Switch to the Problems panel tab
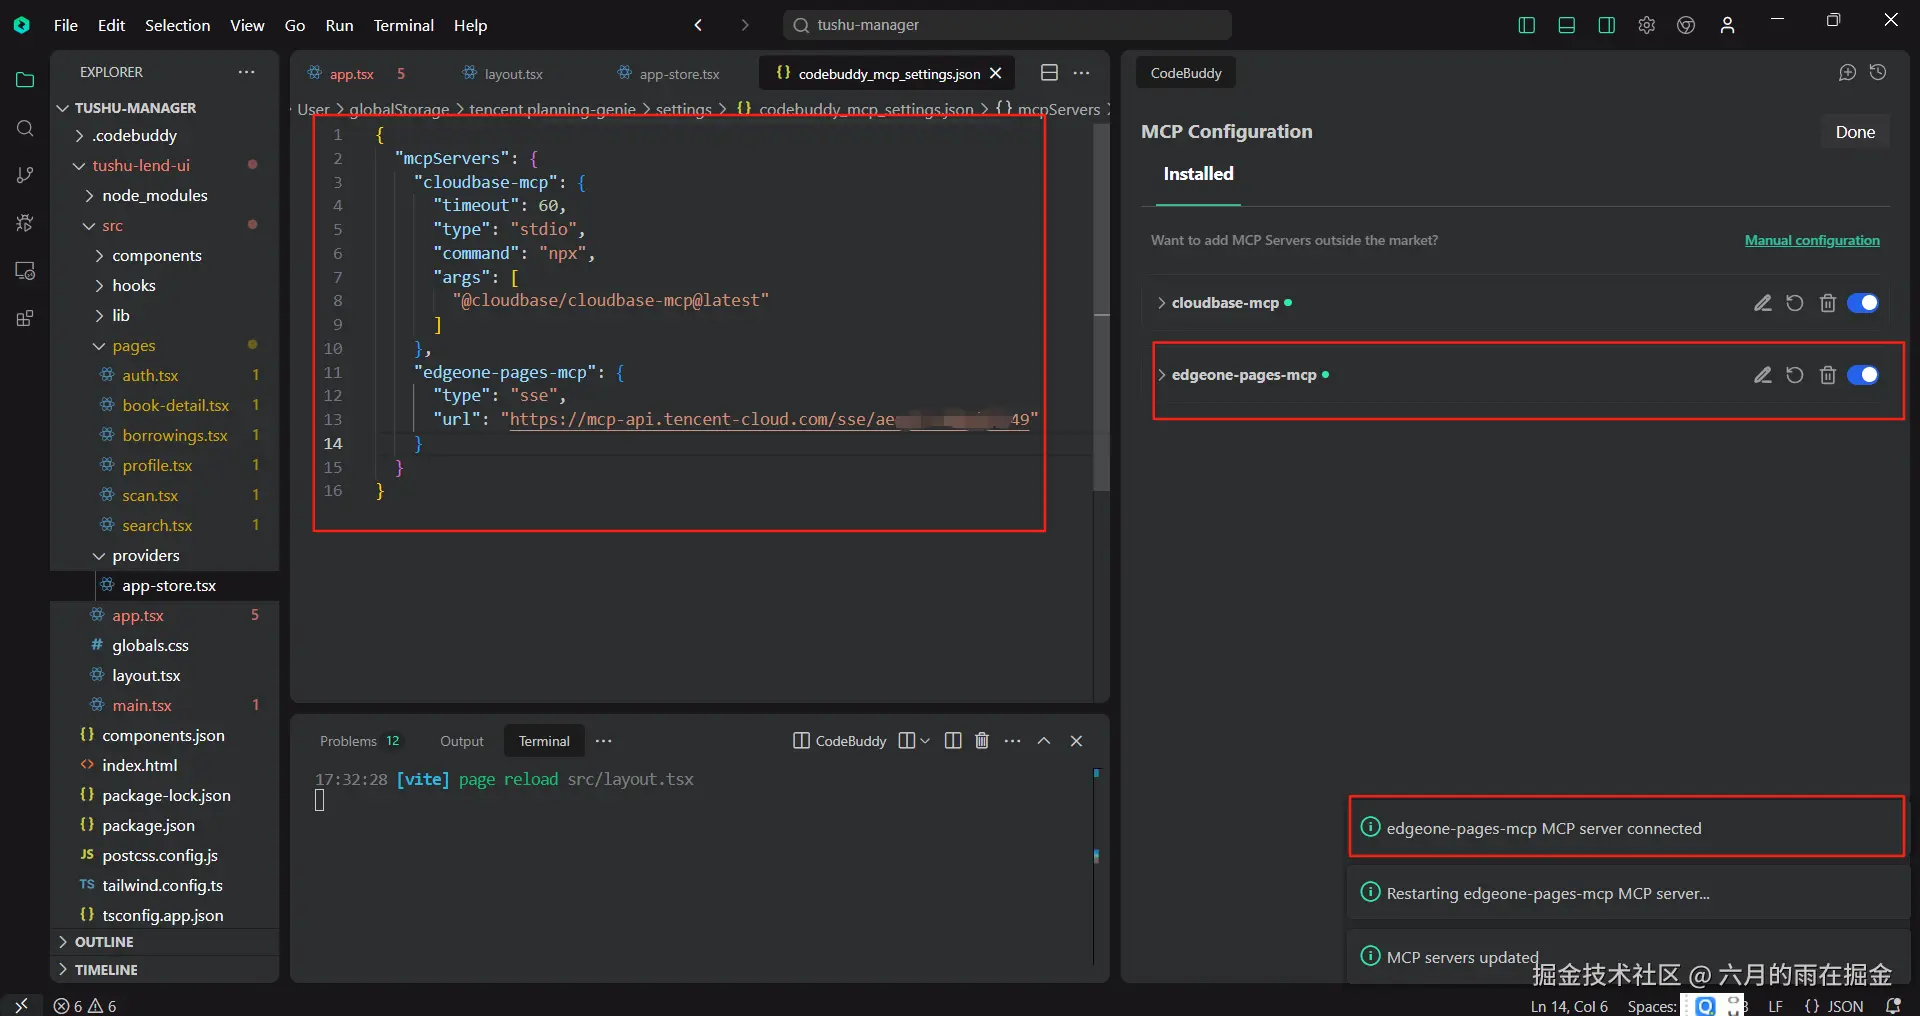 pos(348,741)
